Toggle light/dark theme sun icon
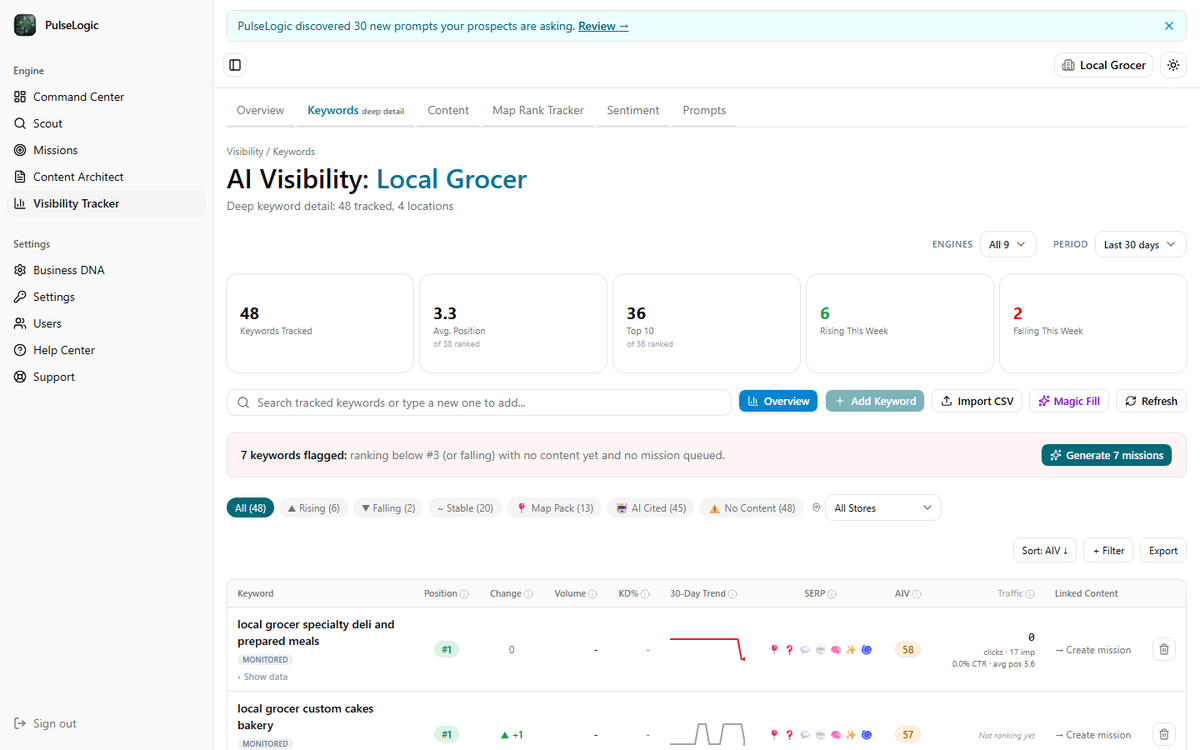Image resolution: width=1200 pixels, height=750 pixels. tap(1174, 65)
